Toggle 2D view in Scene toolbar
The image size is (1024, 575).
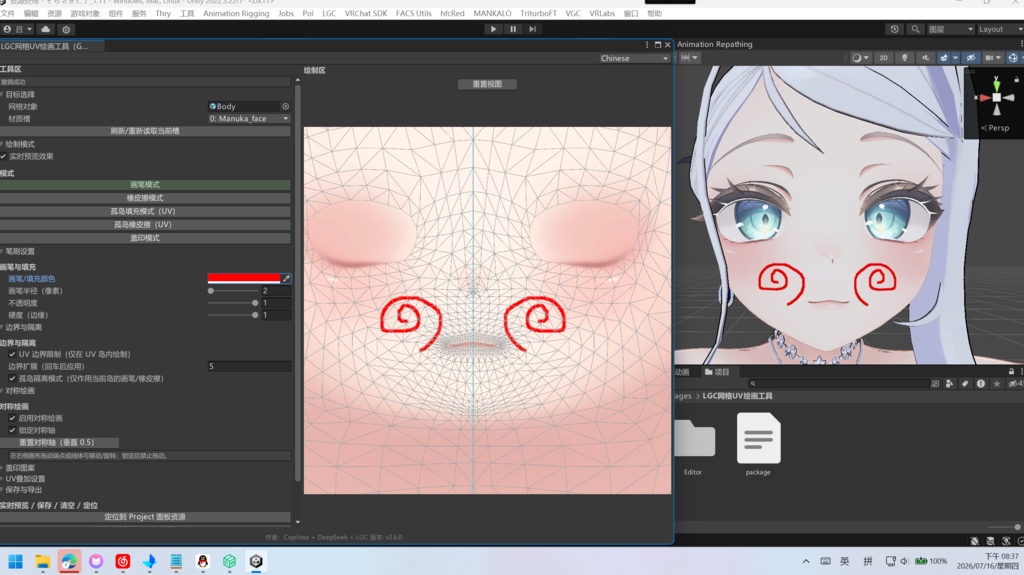884,58
